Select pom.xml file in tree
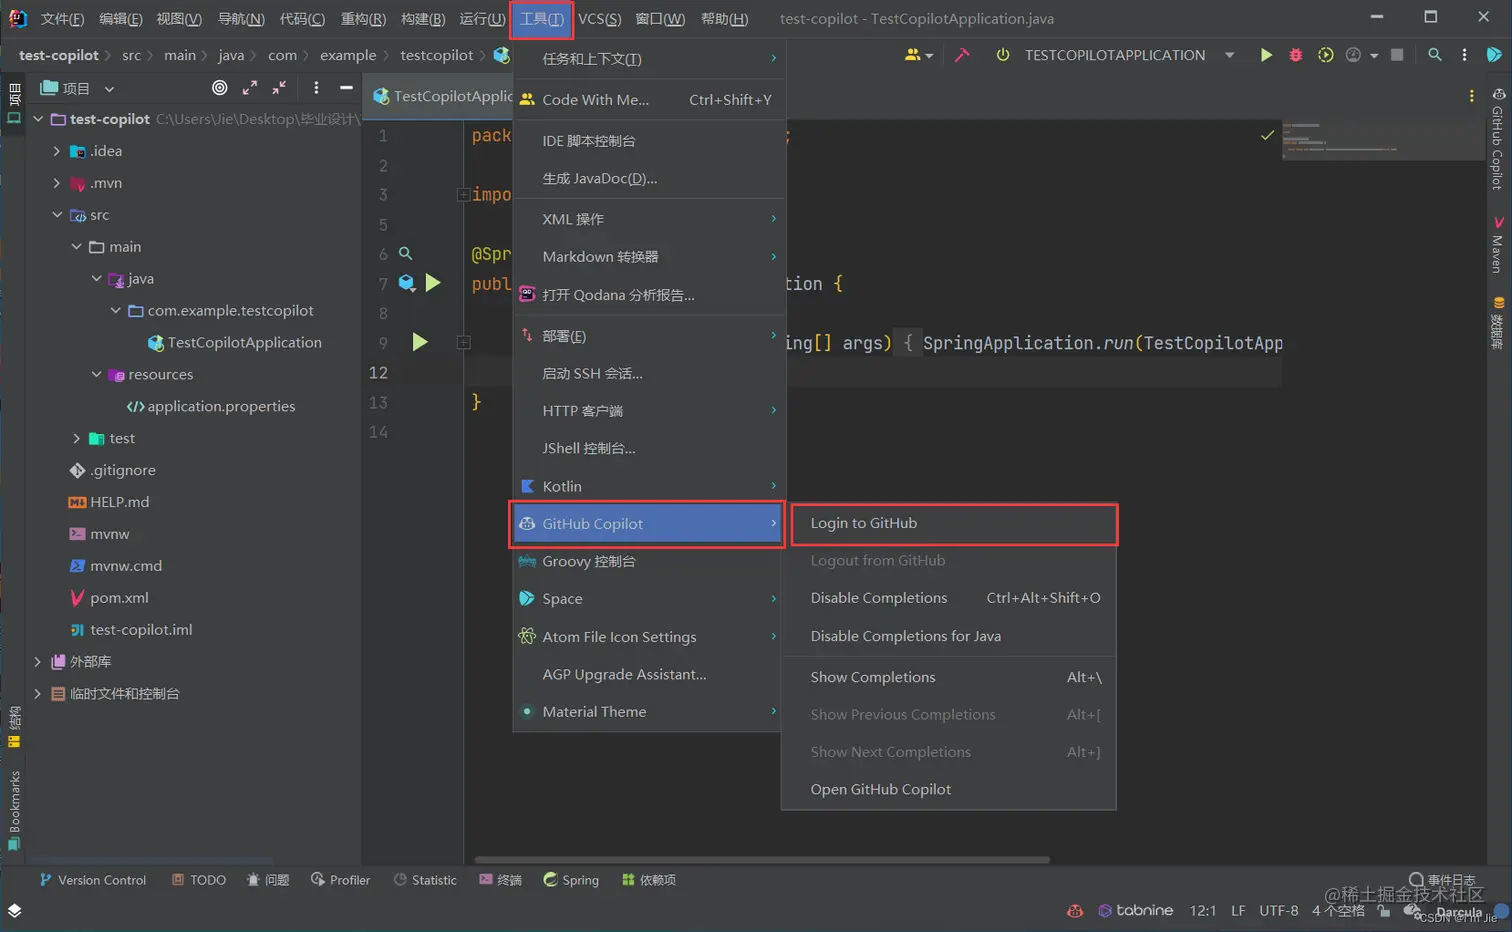Viewport: 1512px width, 932px height. 119,598
